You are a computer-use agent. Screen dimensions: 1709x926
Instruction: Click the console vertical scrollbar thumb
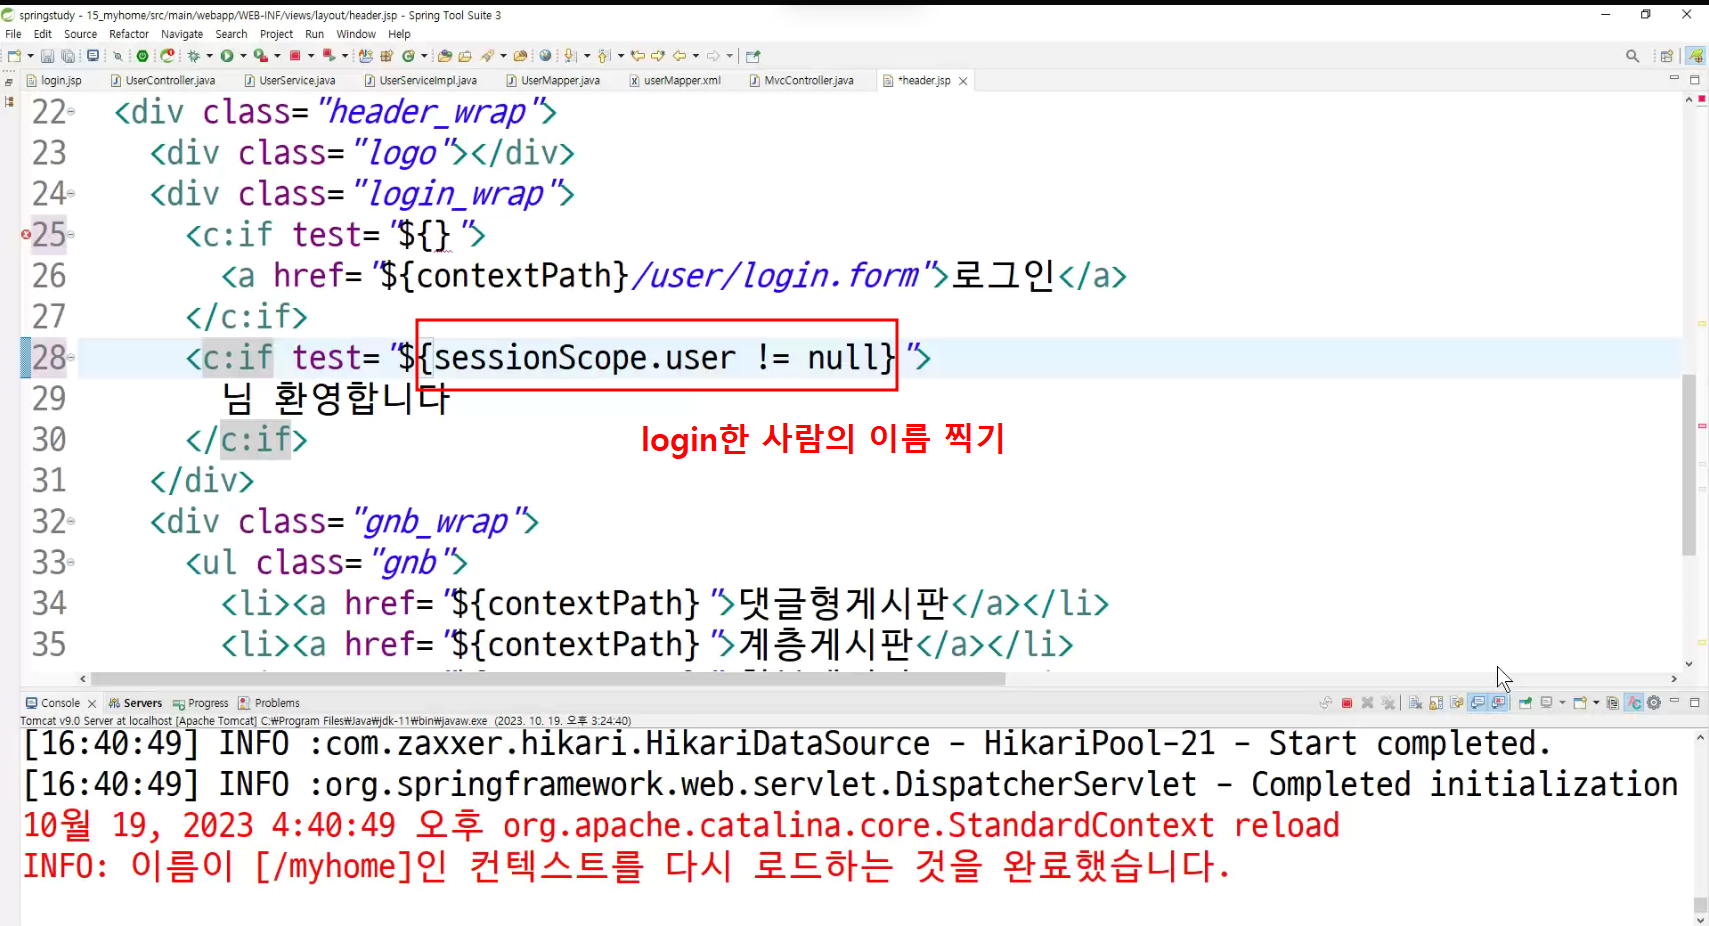click(x=1700, y=906)
